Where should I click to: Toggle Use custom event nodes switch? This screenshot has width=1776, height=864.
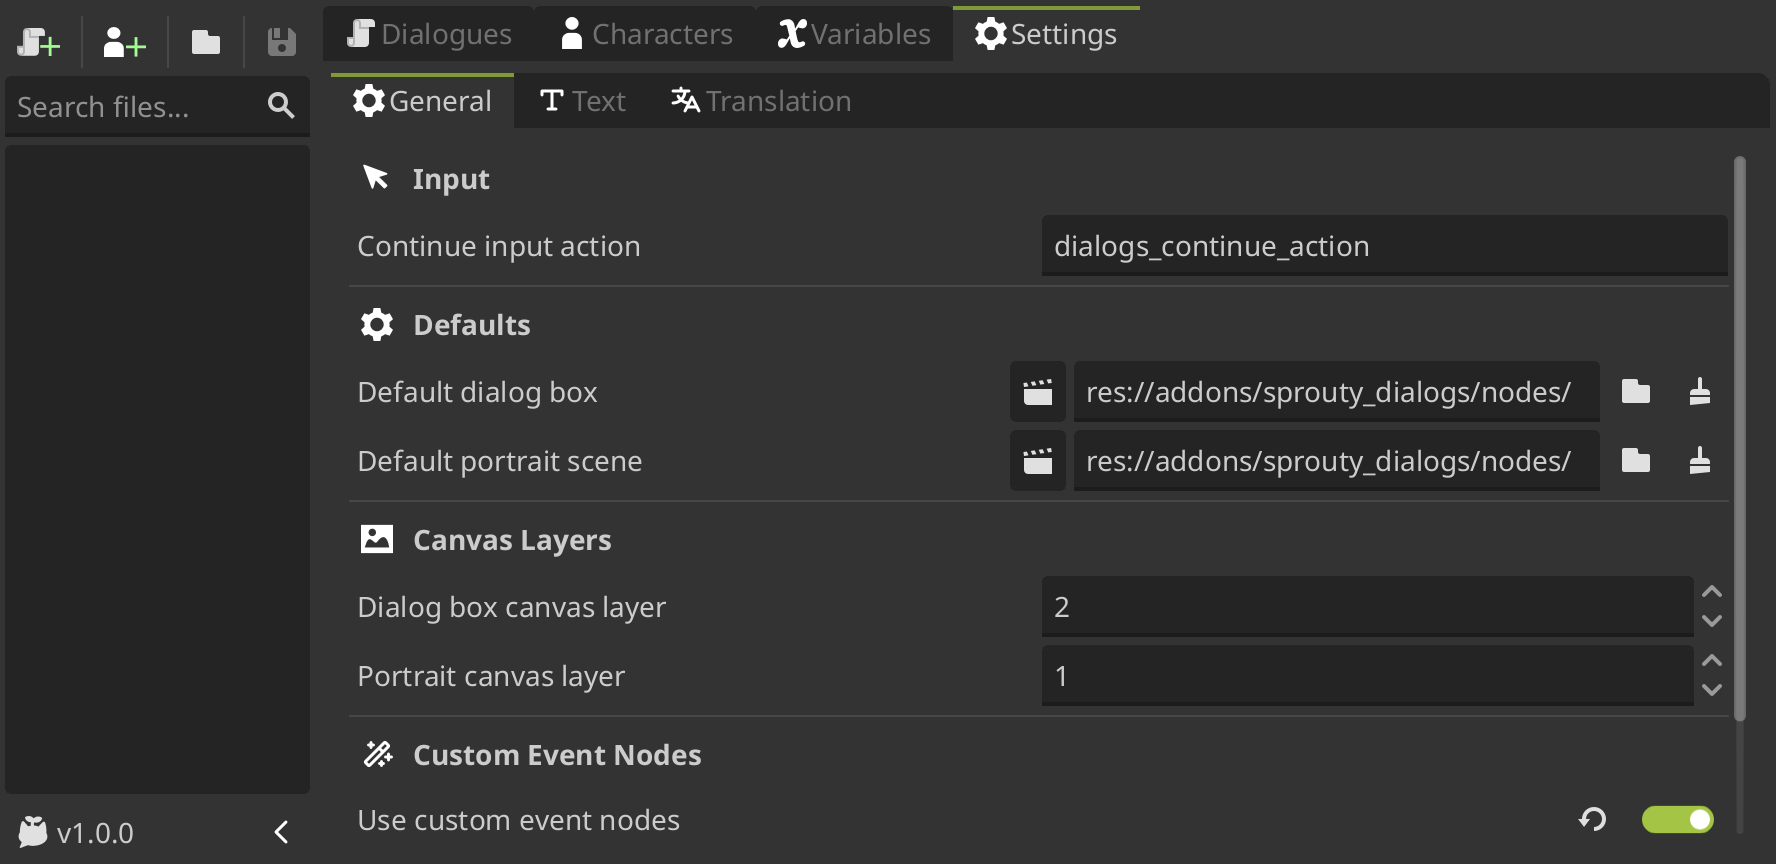click(1678, 820)
